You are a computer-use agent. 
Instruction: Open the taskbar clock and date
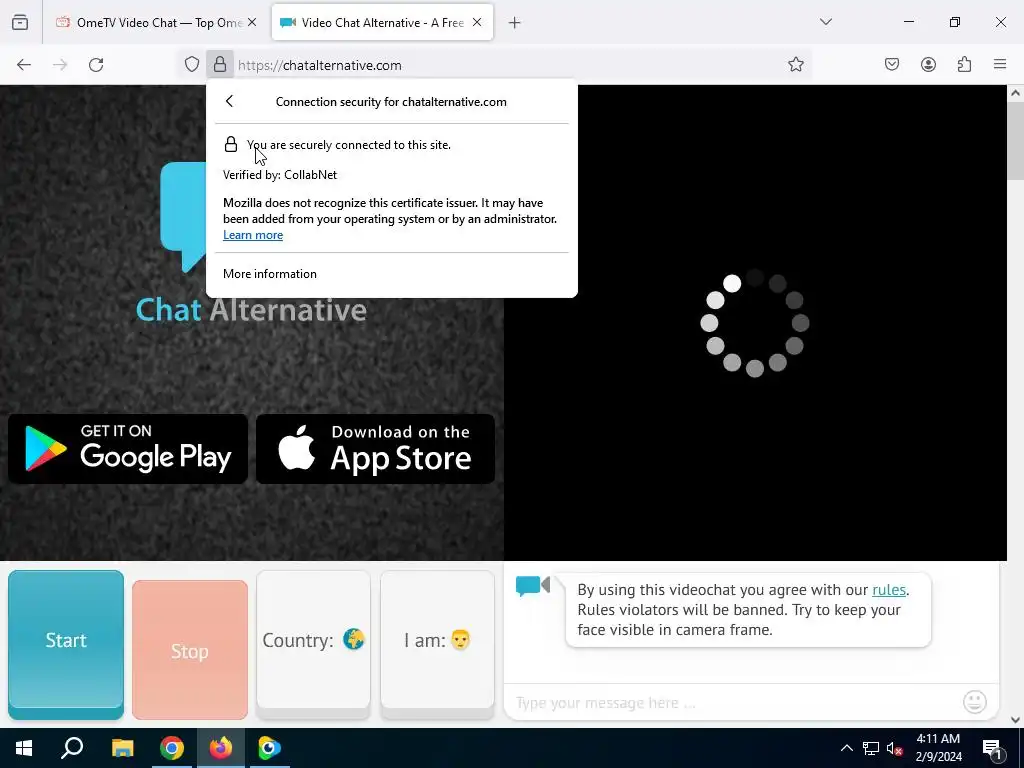[x=938, y=748]
